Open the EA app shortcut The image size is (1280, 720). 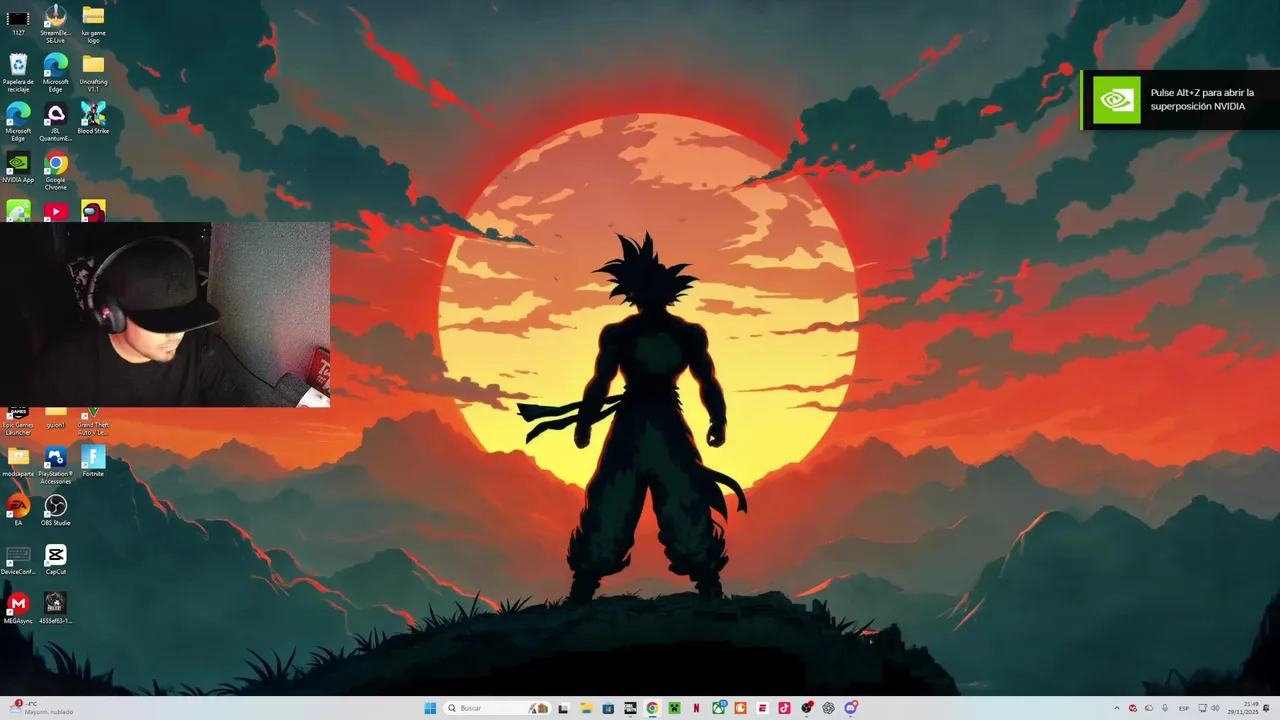click(x=18, y=511)
